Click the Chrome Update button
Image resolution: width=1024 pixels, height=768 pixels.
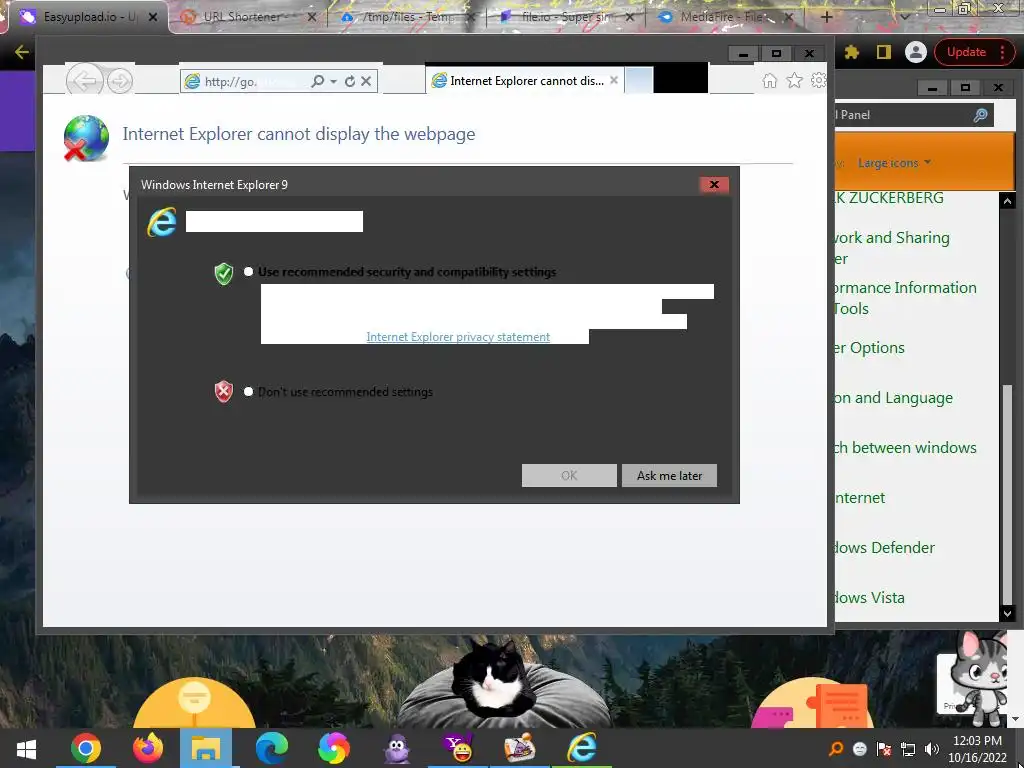click(x=974, y=52)
